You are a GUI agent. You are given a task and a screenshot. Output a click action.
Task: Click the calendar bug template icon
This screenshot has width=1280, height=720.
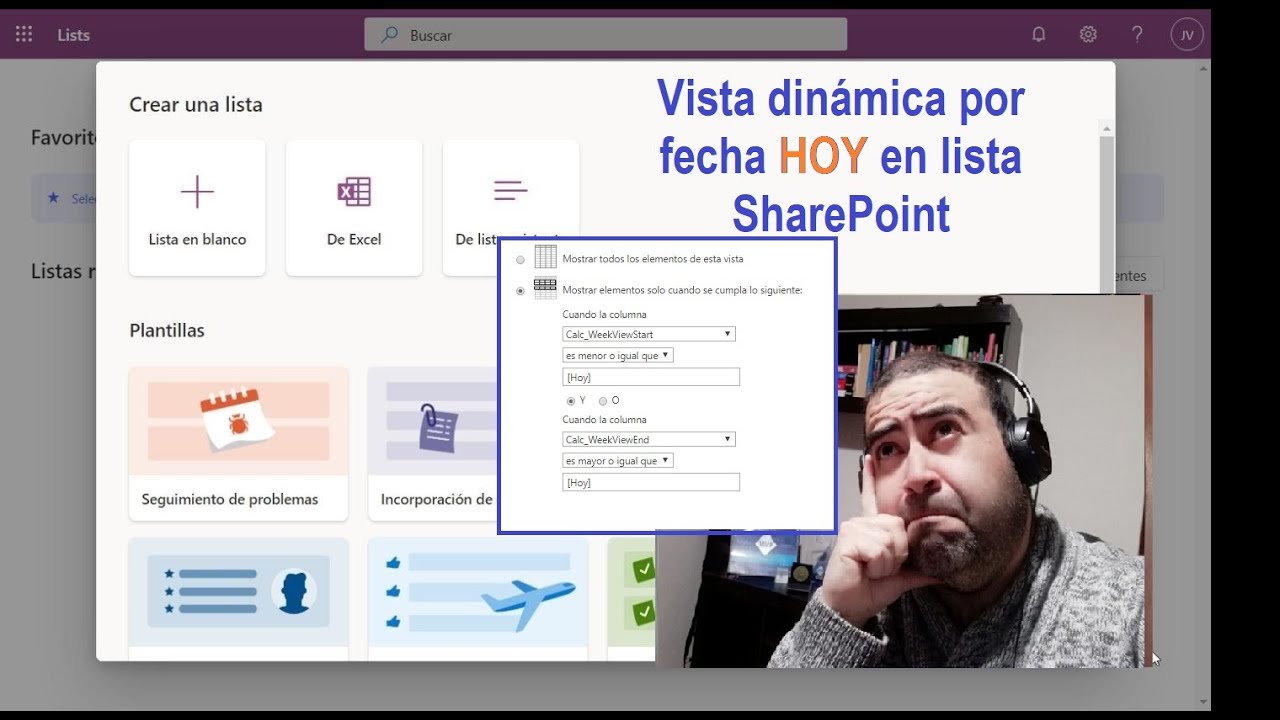[x=238, y=421]
